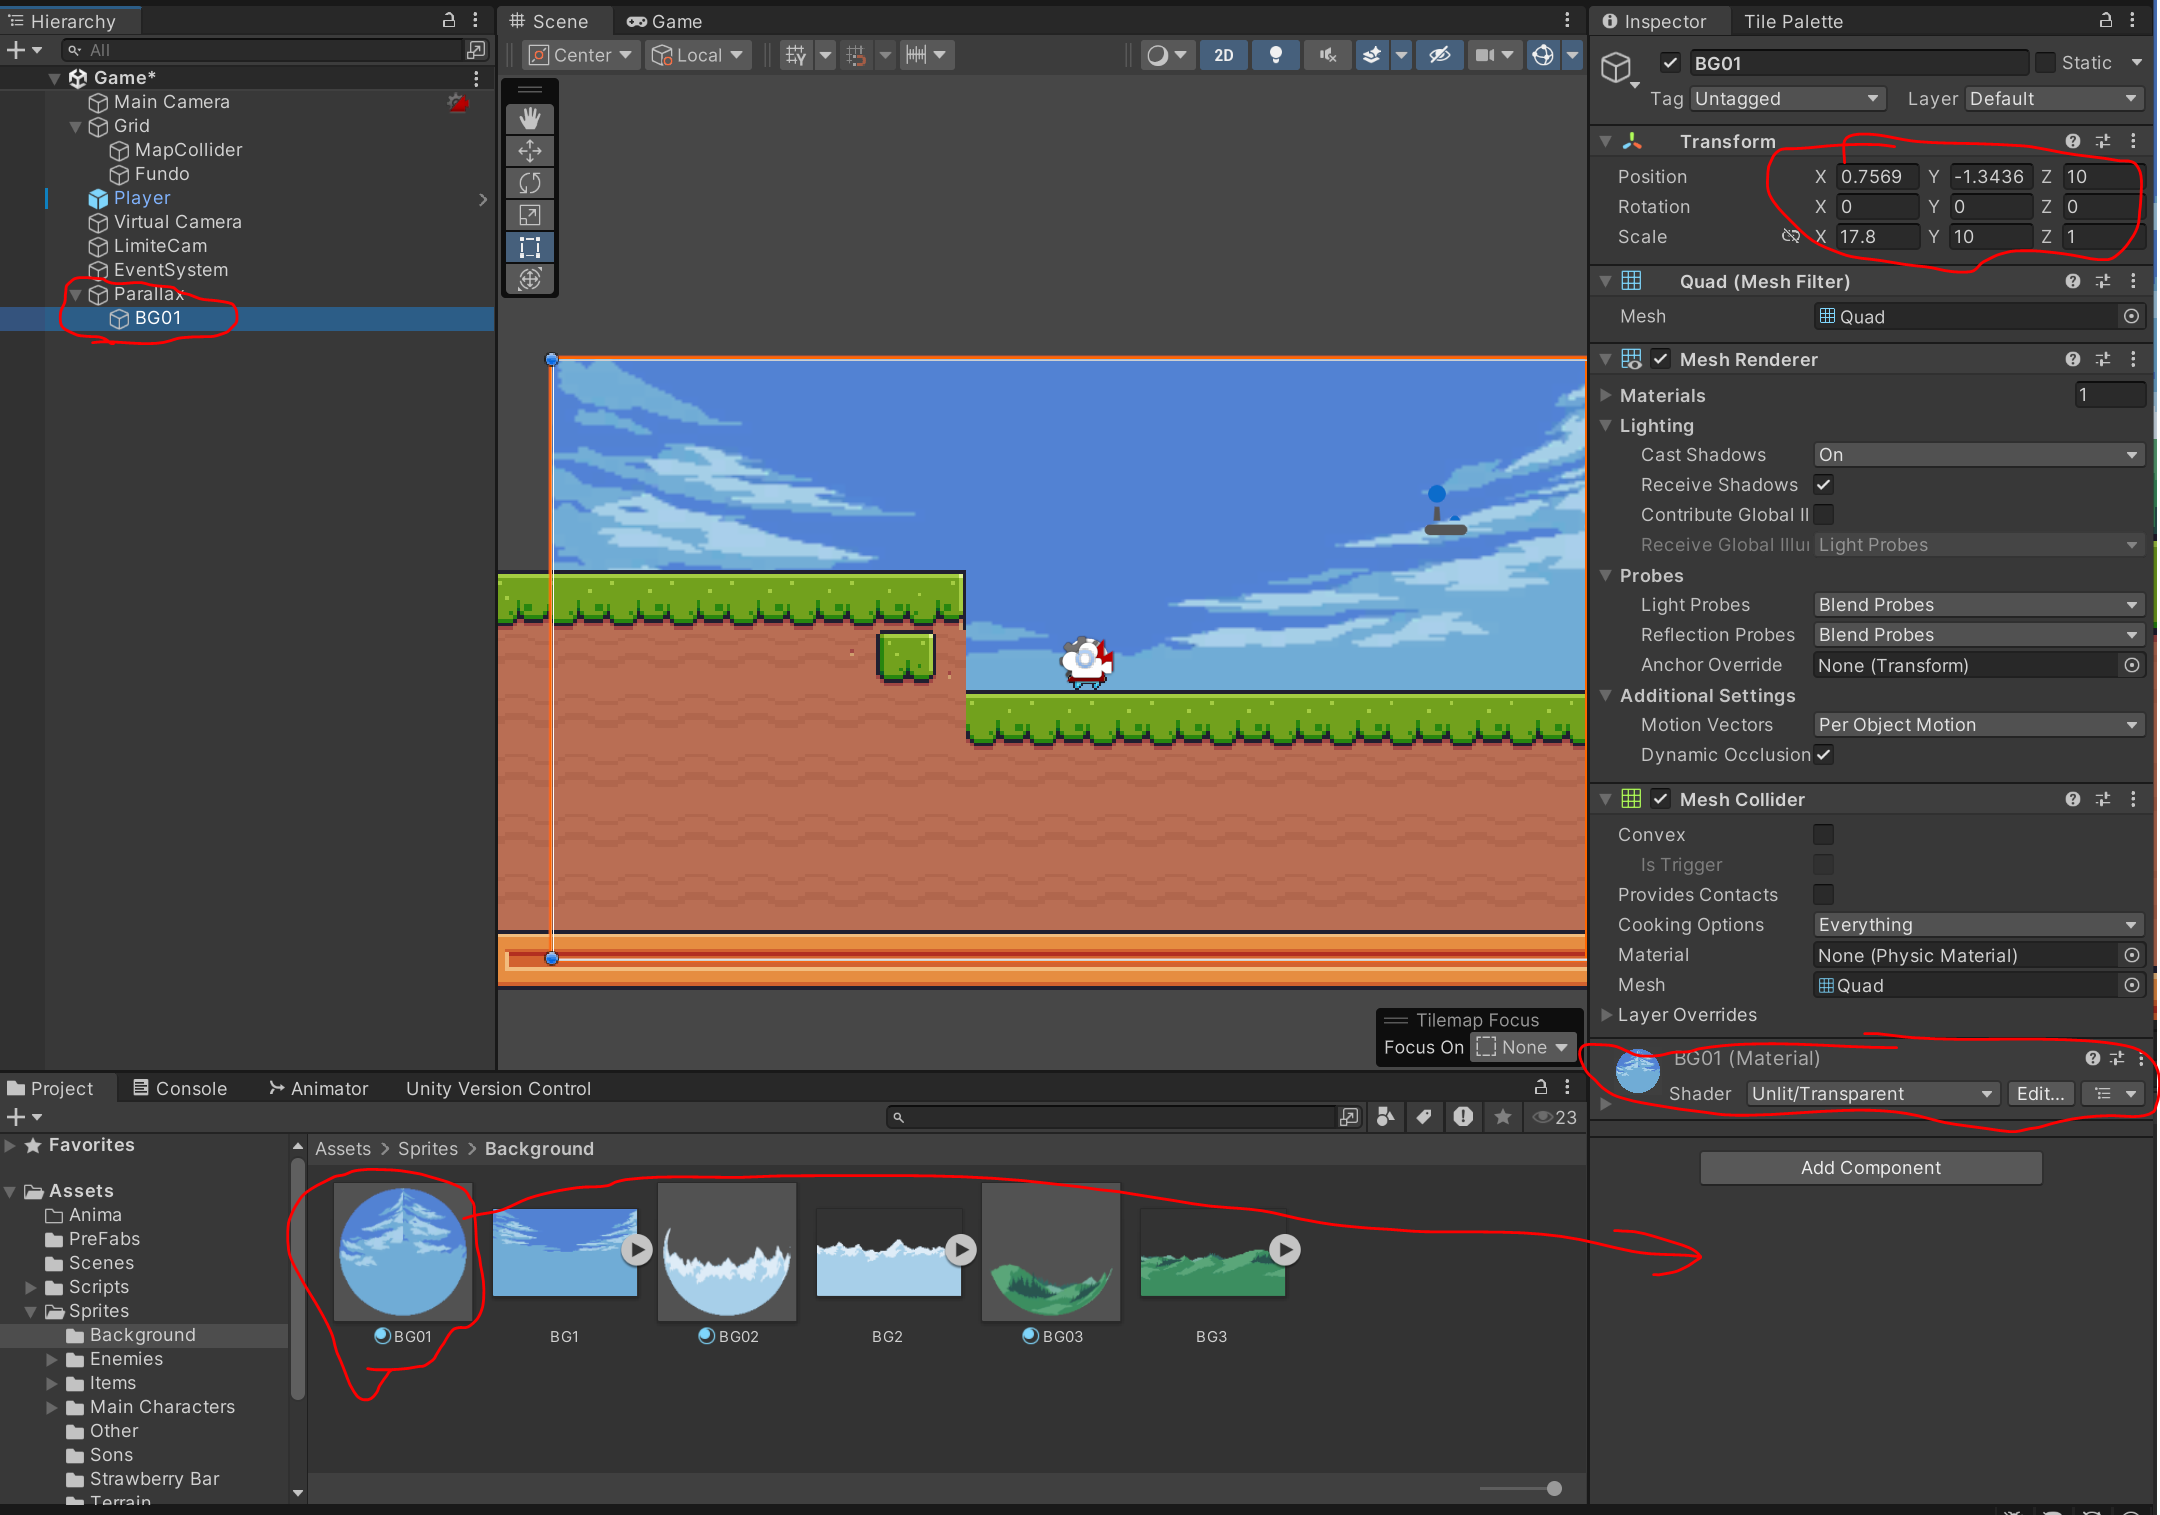Toggle scene audio mute icon
Screen dimensions: 2160x1515
pos(1327,55)
